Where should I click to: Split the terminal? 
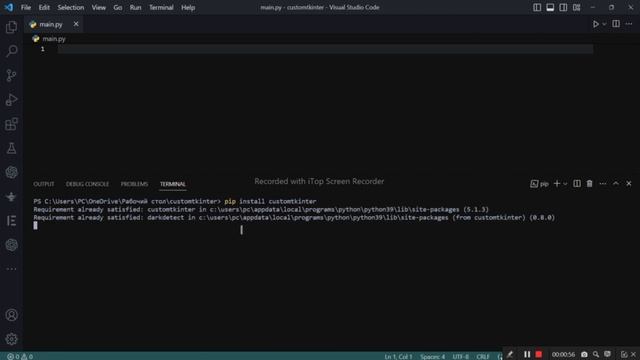click(x=577, y=184)
